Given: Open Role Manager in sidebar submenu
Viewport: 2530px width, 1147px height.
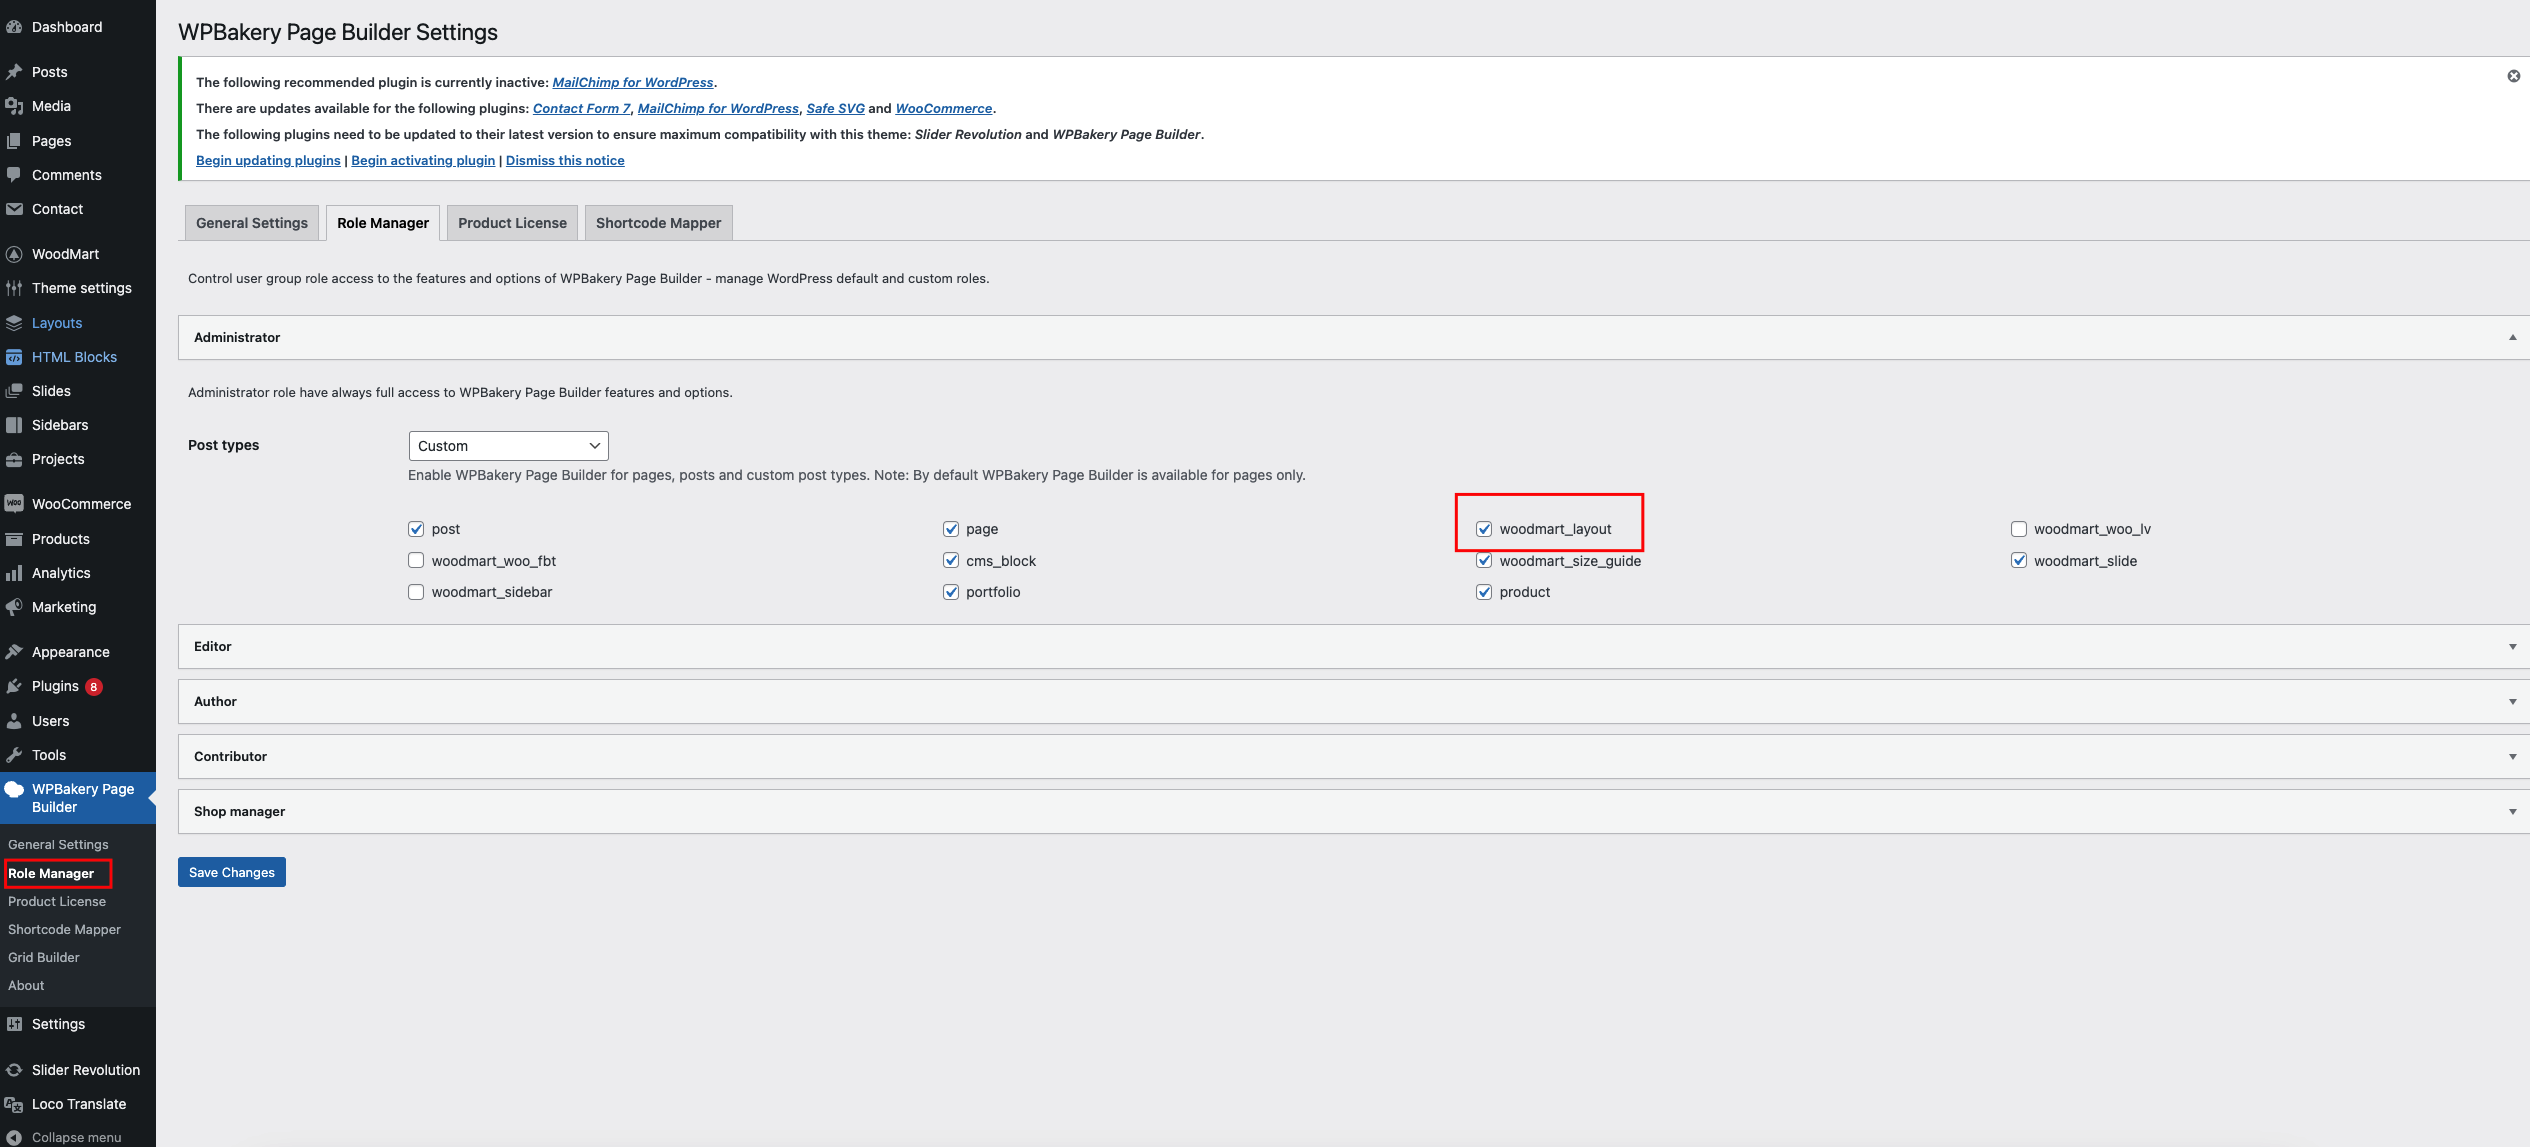Looking at the screenshot, I should coord(51,873).
